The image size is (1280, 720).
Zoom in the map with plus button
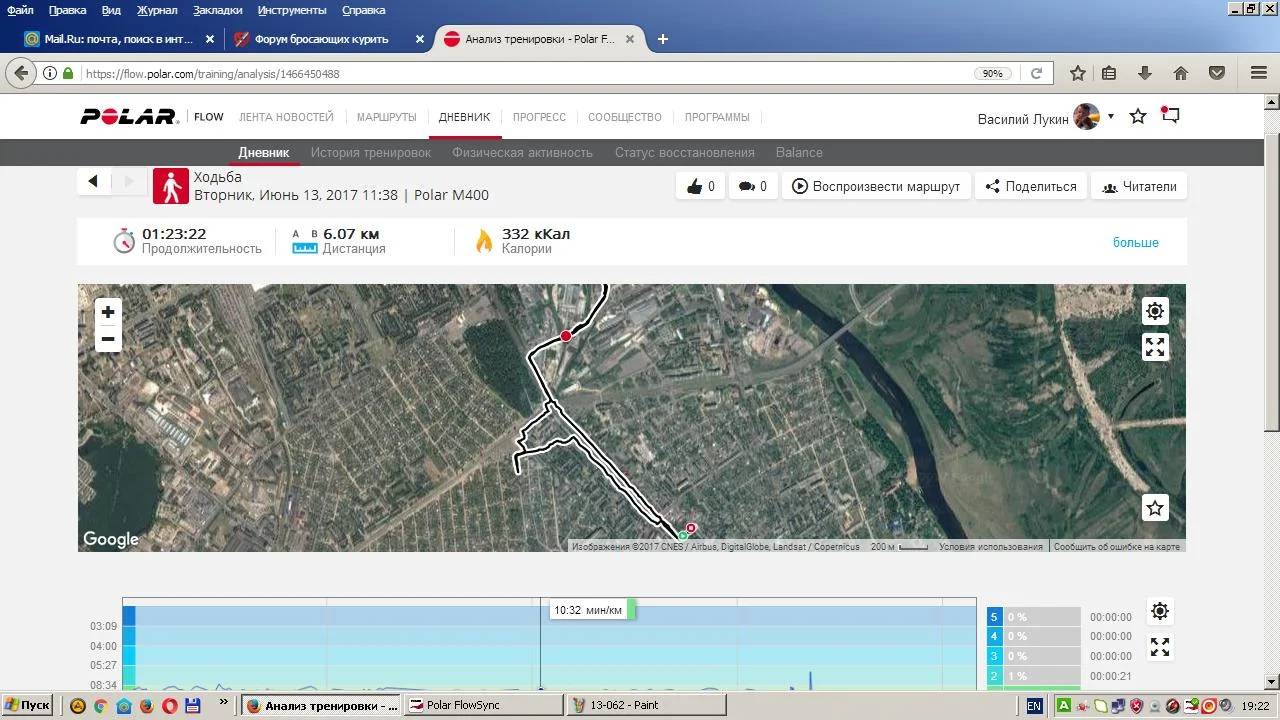coord(108,312)
